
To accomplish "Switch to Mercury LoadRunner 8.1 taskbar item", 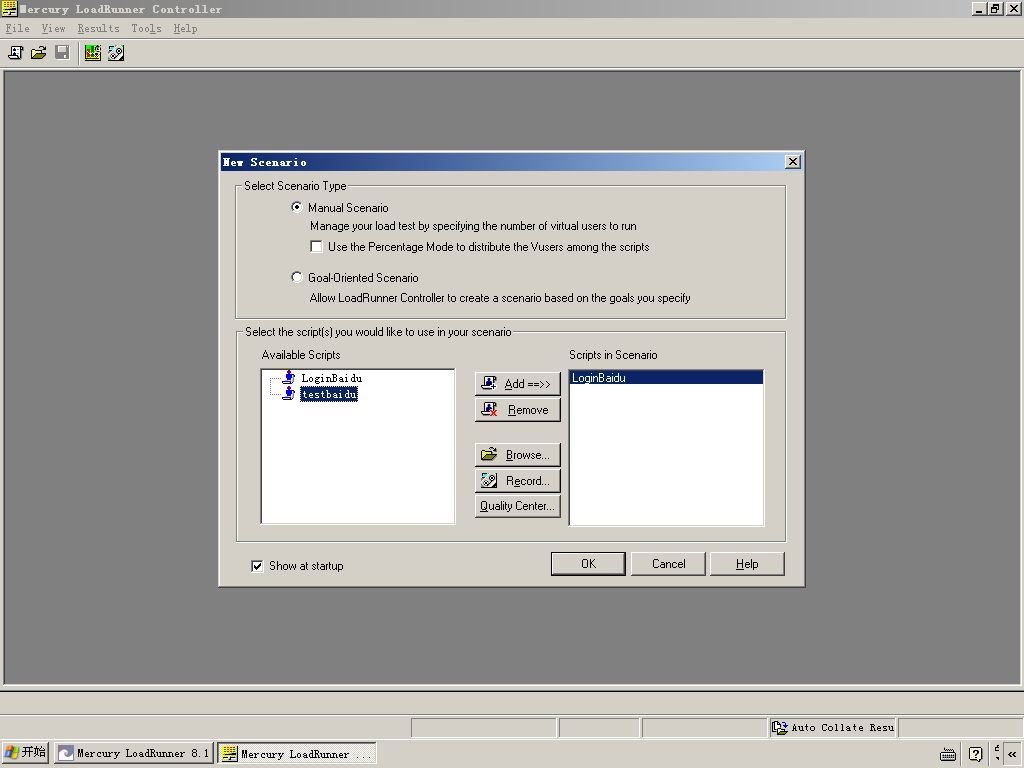I will pos(134,753).
